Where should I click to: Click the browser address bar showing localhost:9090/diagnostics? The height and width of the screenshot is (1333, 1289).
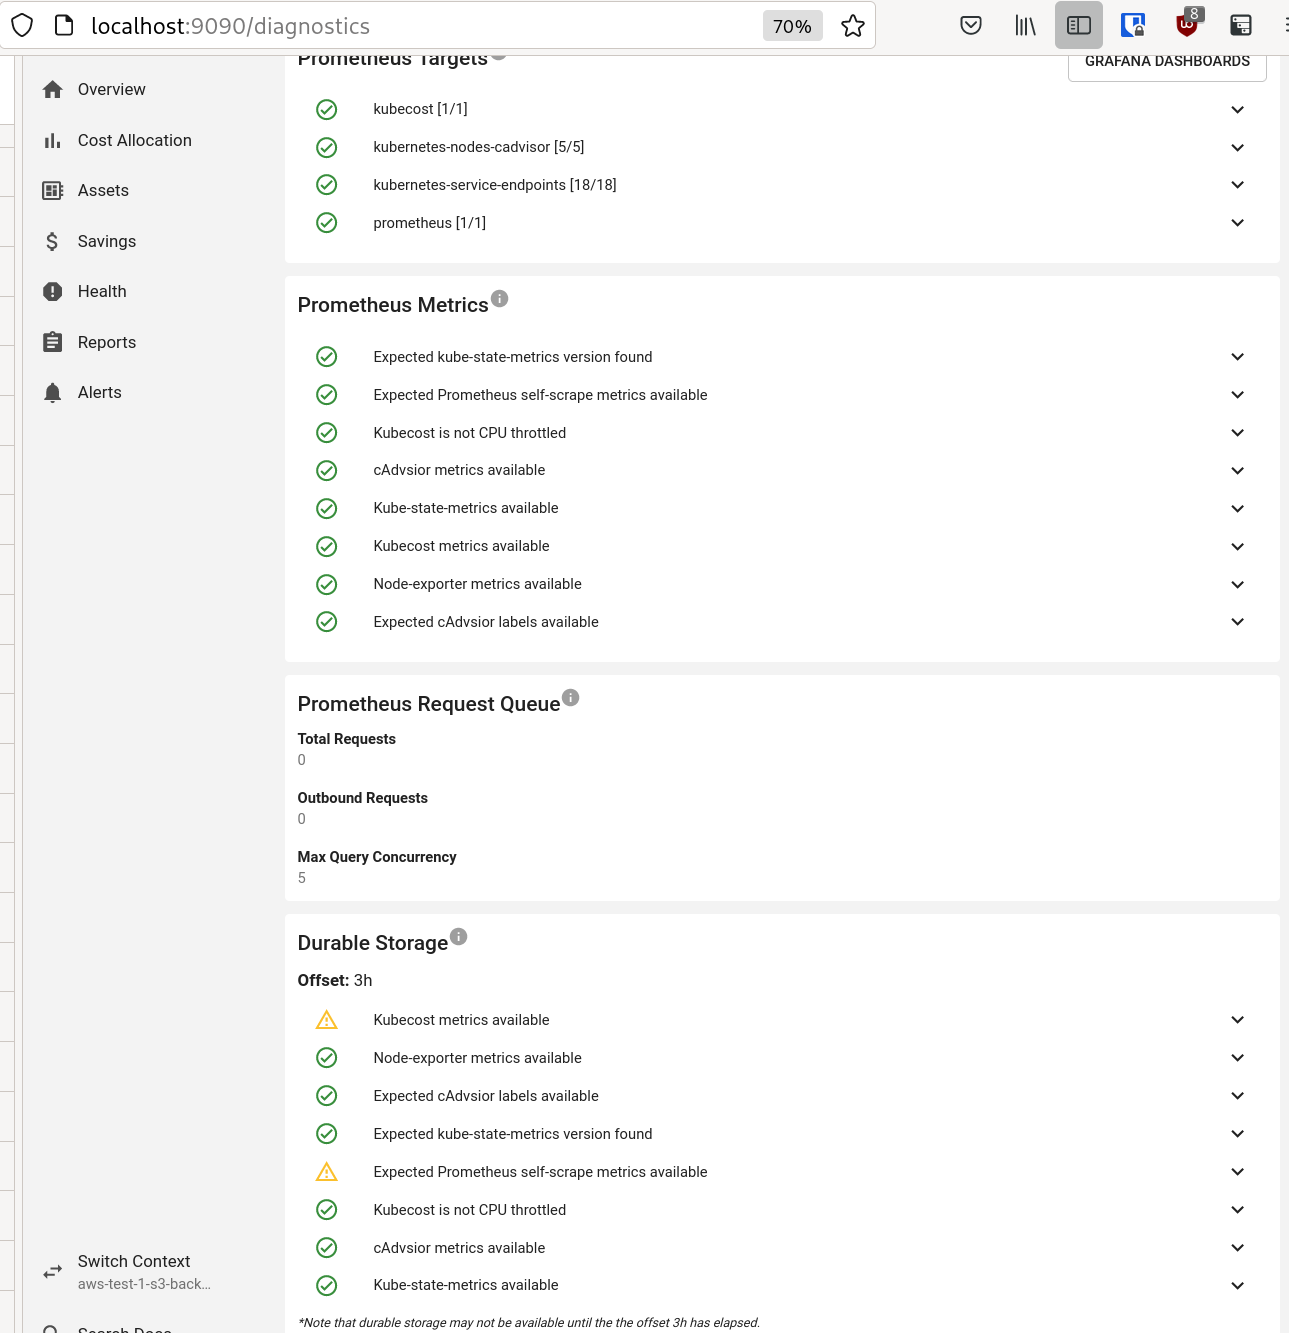pos(400,26)
